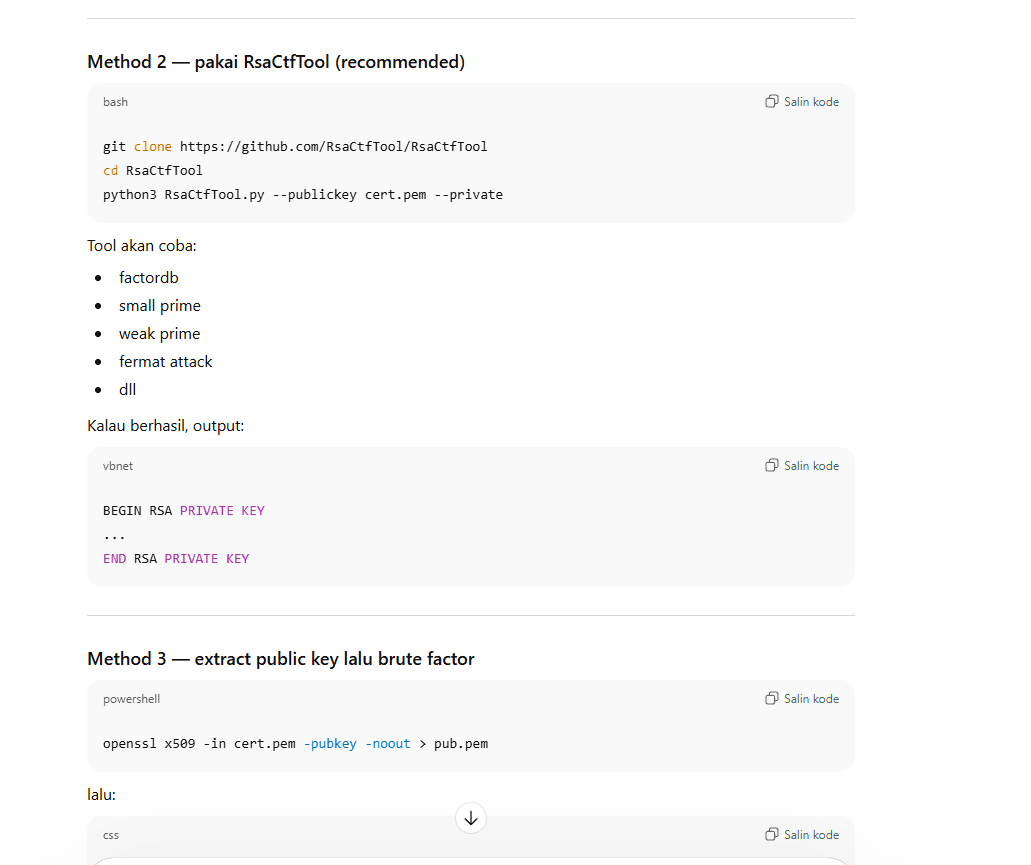Screen dimensions: 1031x865
Task: Click the python3 RsaCtfTool.py command line
Action: 302,195
